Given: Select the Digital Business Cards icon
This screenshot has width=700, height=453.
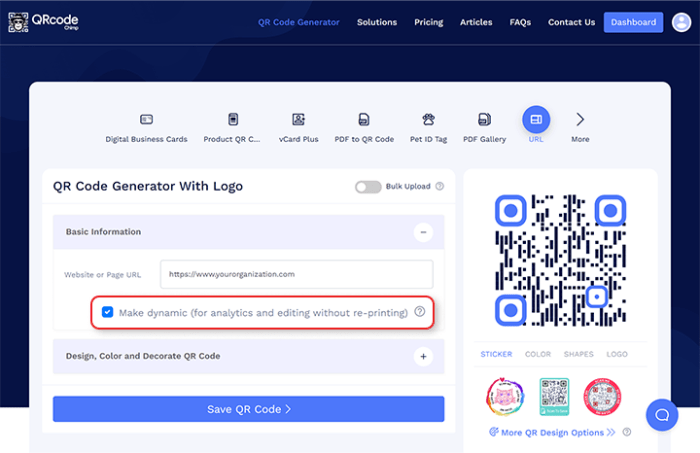Looking at the screenshot, I should (x=146, y=119).
